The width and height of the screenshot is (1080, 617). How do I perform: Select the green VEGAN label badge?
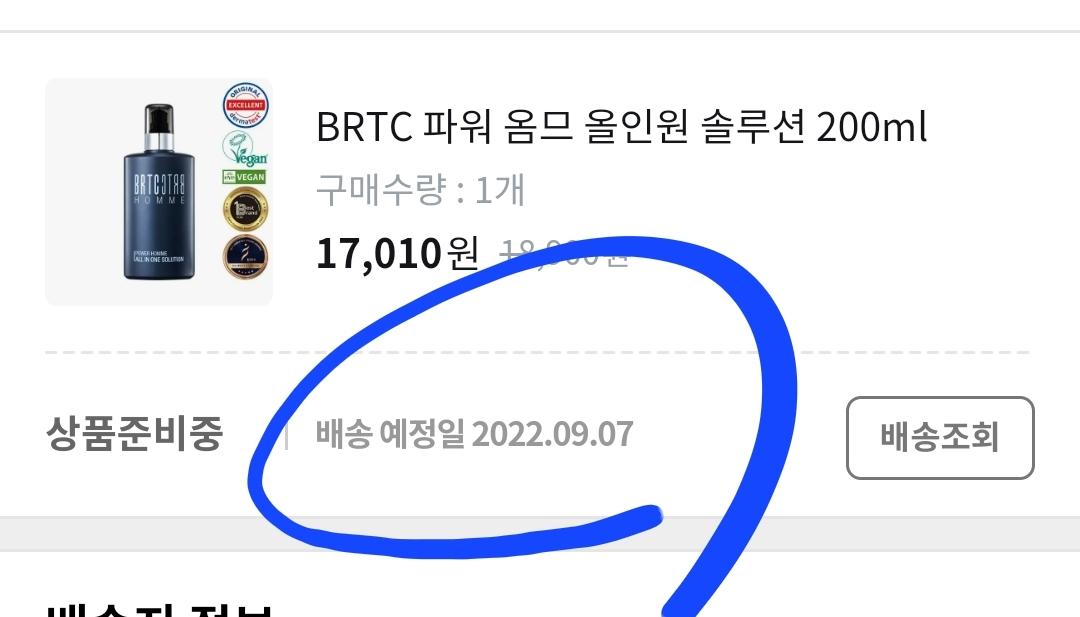(245, 177)
